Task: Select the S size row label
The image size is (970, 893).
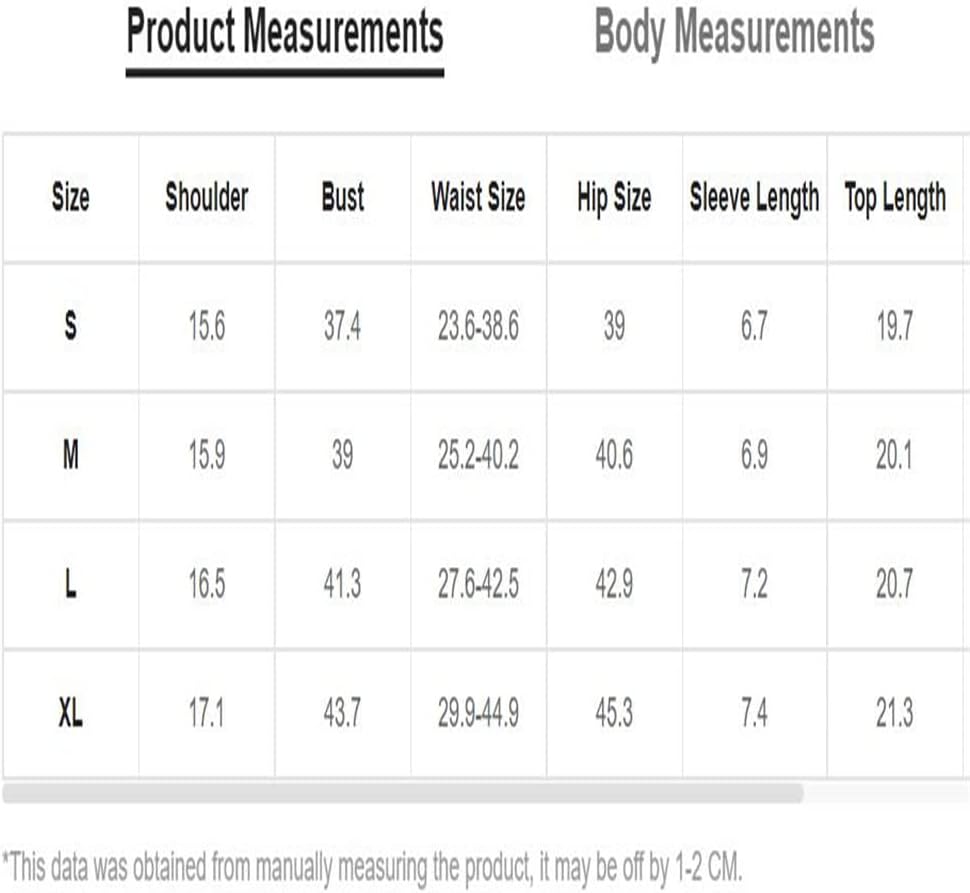Action: coord(71,326)
